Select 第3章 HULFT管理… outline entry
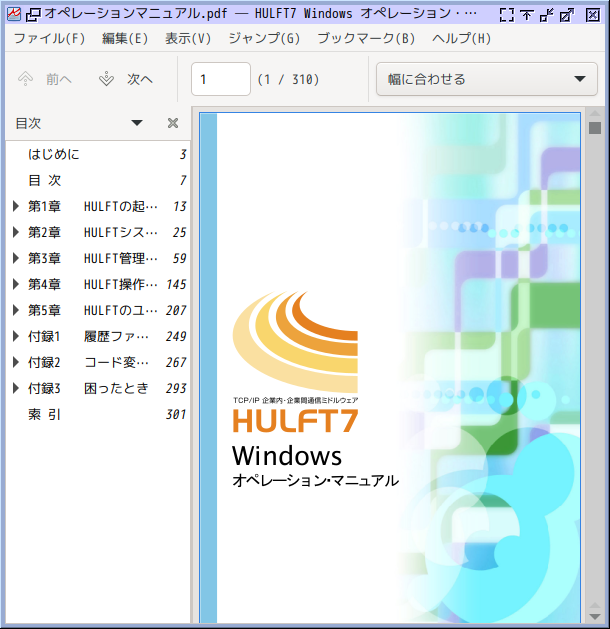This screenshot has width=610, height=629. pyautogui.click(x=98, y=258)
